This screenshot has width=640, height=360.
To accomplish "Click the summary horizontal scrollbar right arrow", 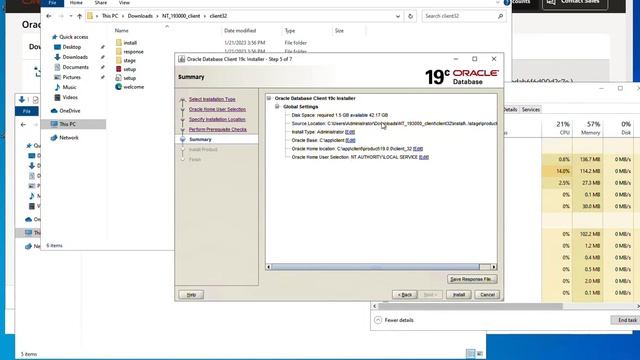I will pyautogui.click(x=494, y=267).
